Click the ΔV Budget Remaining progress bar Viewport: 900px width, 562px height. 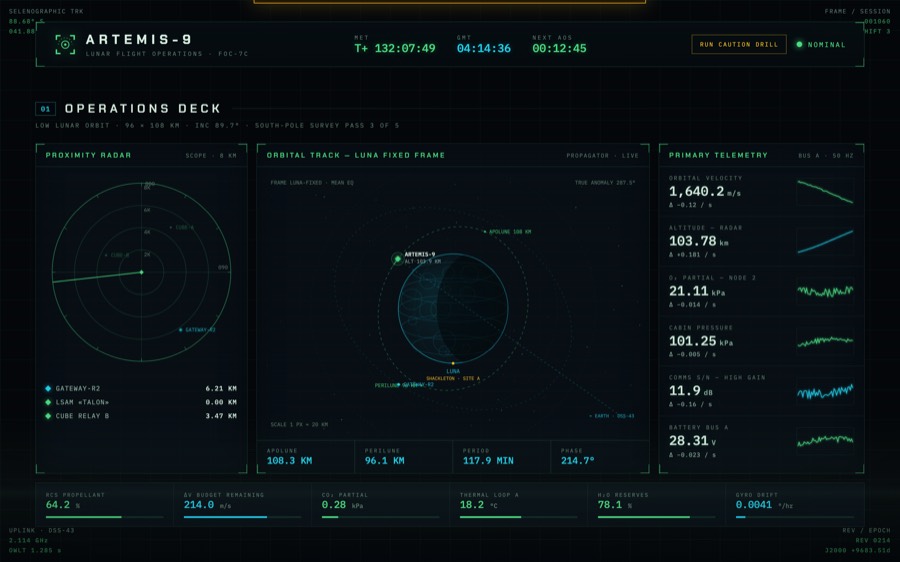click(242, 517)
